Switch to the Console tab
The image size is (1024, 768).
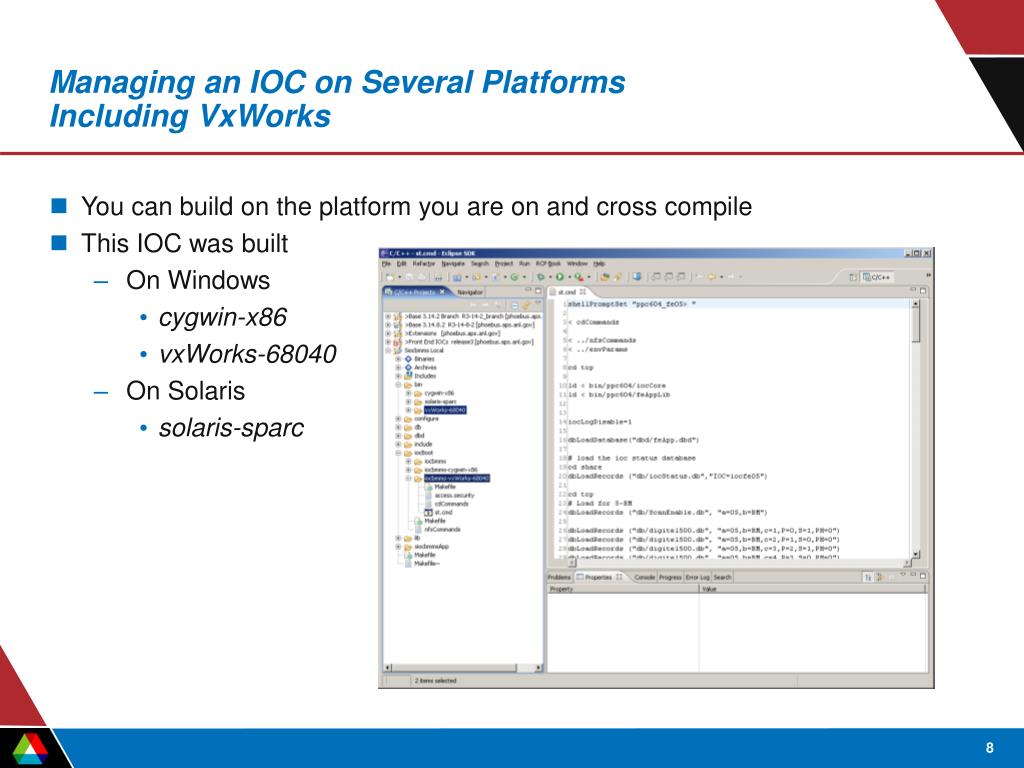coord(645,577)
